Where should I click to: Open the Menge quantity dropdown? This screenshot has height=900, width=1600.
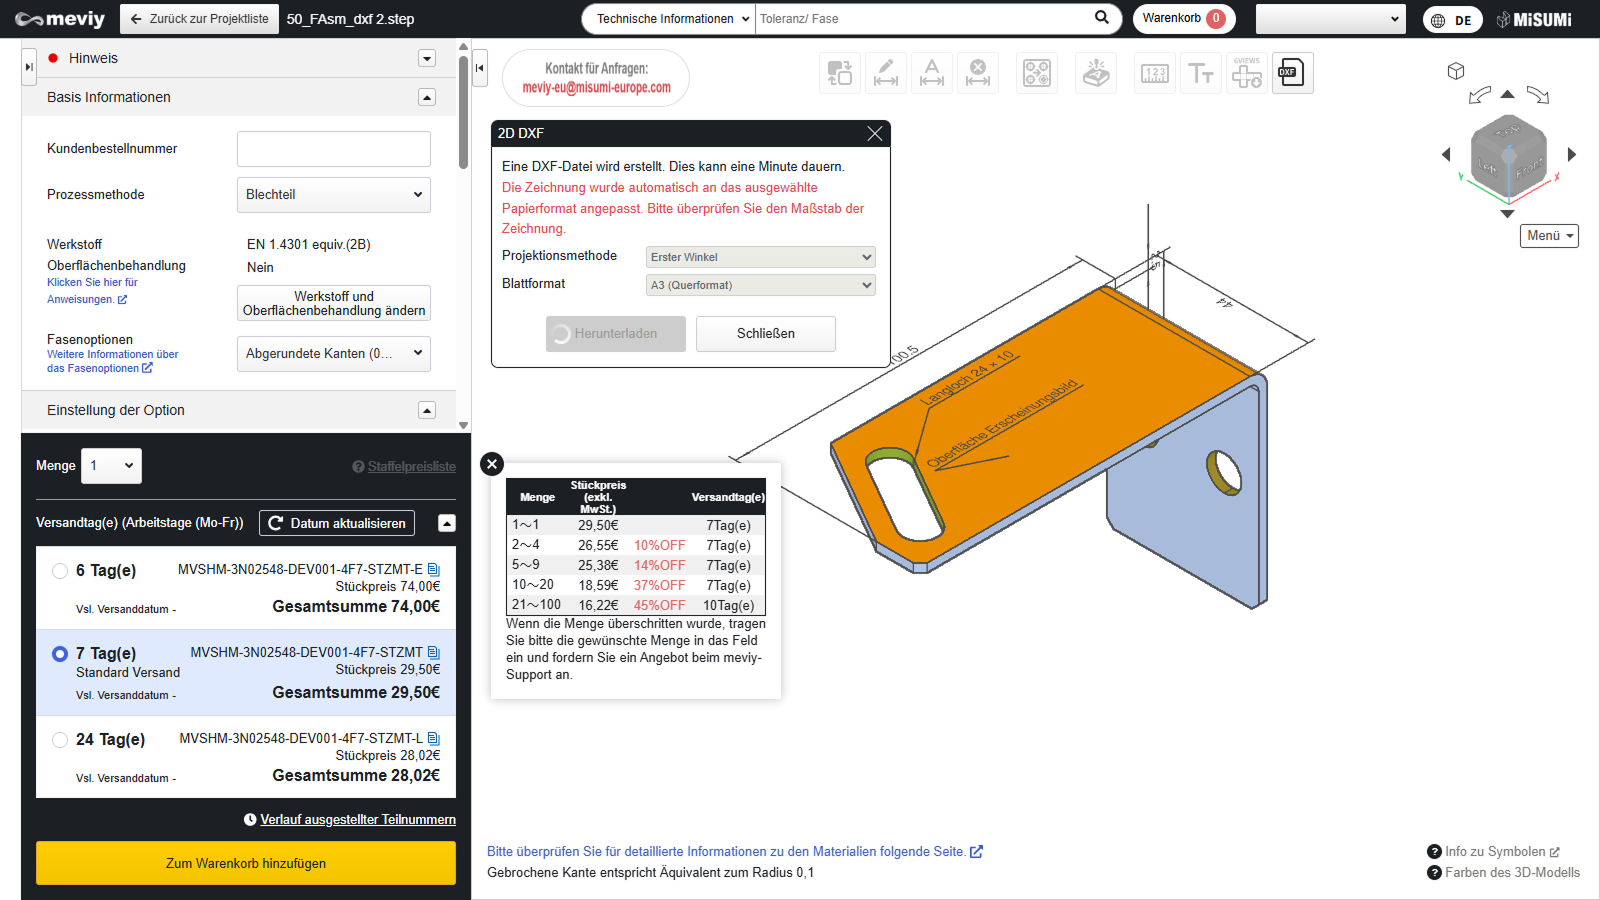tap(111, 466)
